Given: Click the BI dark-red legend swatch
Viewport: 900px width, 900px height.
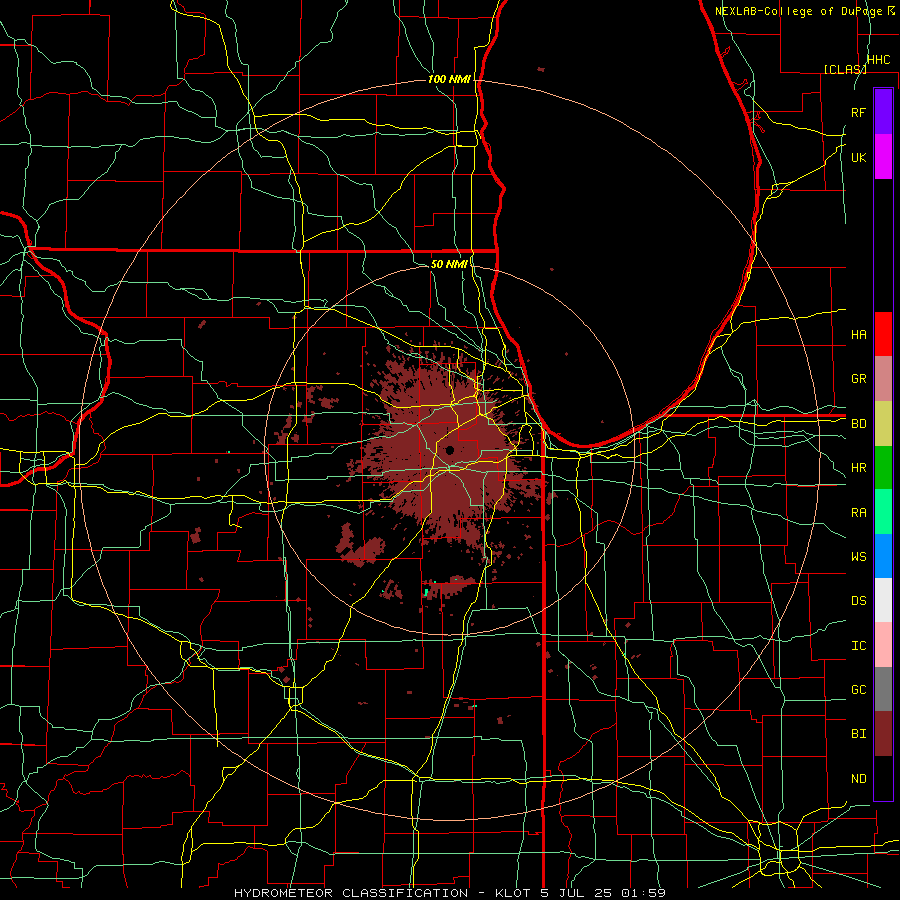Looking at the screenshot, I should [x=883, y=734].
